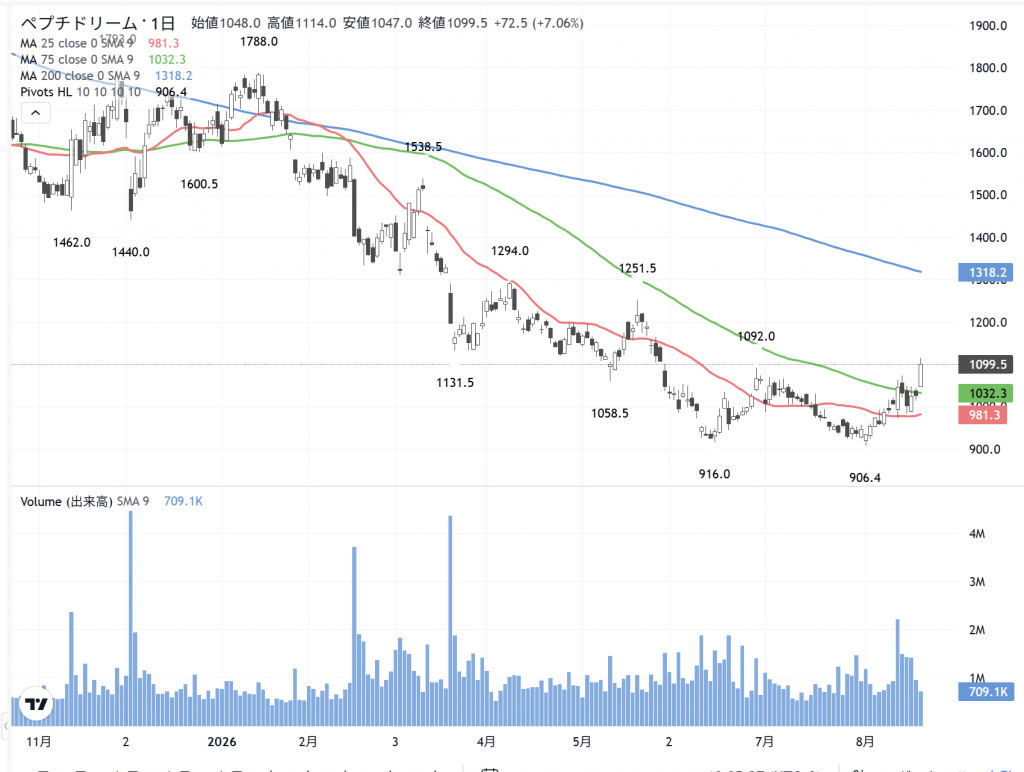Click the left edge panel expand arrow

click(5, 726)
